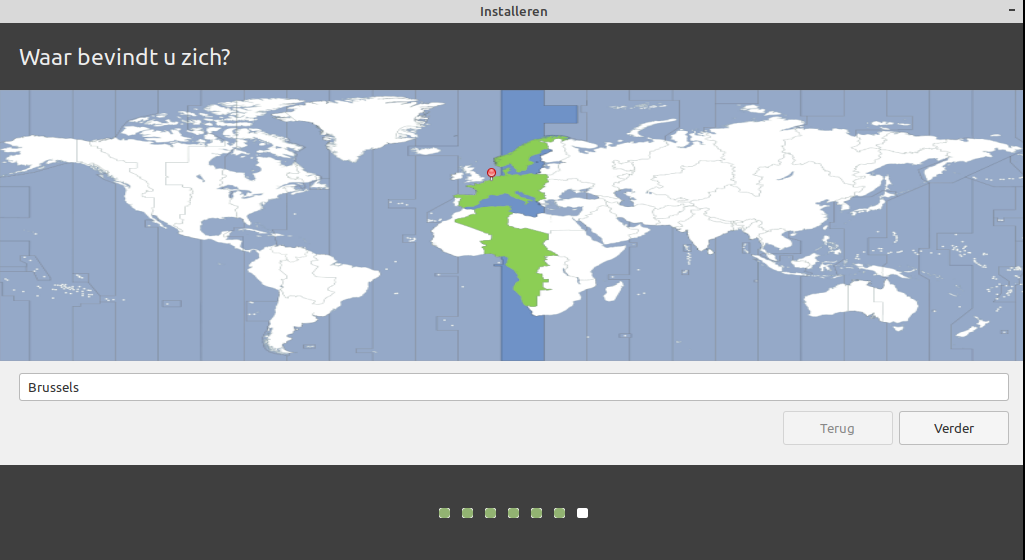1025x560 pixels.
Task: Click the 'Brussels' location text field
Action: pos(513,387)
